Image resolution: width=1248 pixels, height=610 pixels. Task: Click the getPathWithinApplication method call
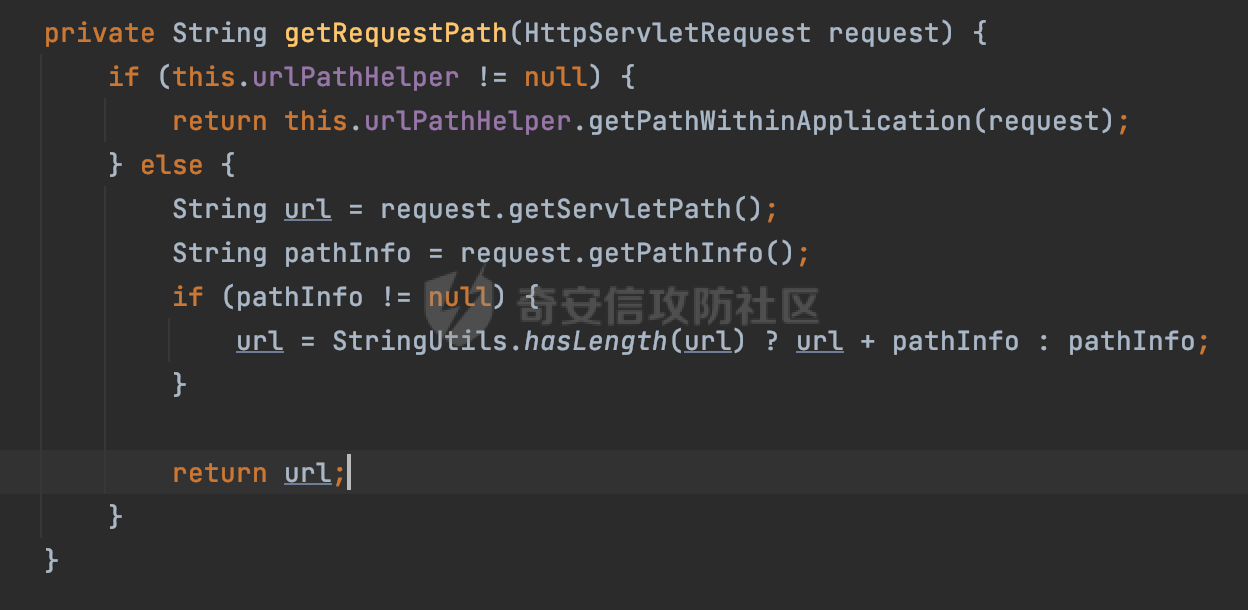click(x=780, y=121)
